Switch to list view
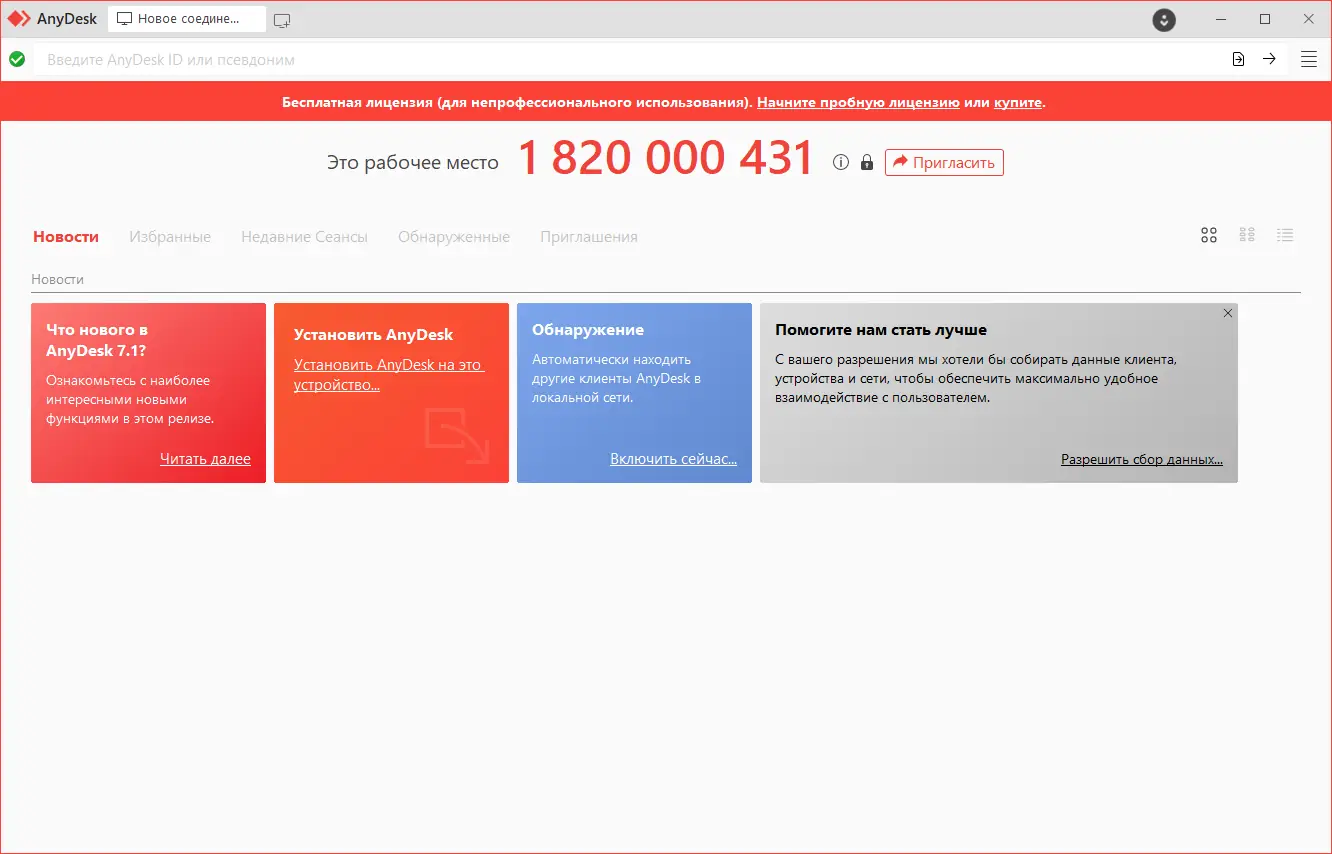This screenshot has height=854, width=1332. tap(1285, 235)
